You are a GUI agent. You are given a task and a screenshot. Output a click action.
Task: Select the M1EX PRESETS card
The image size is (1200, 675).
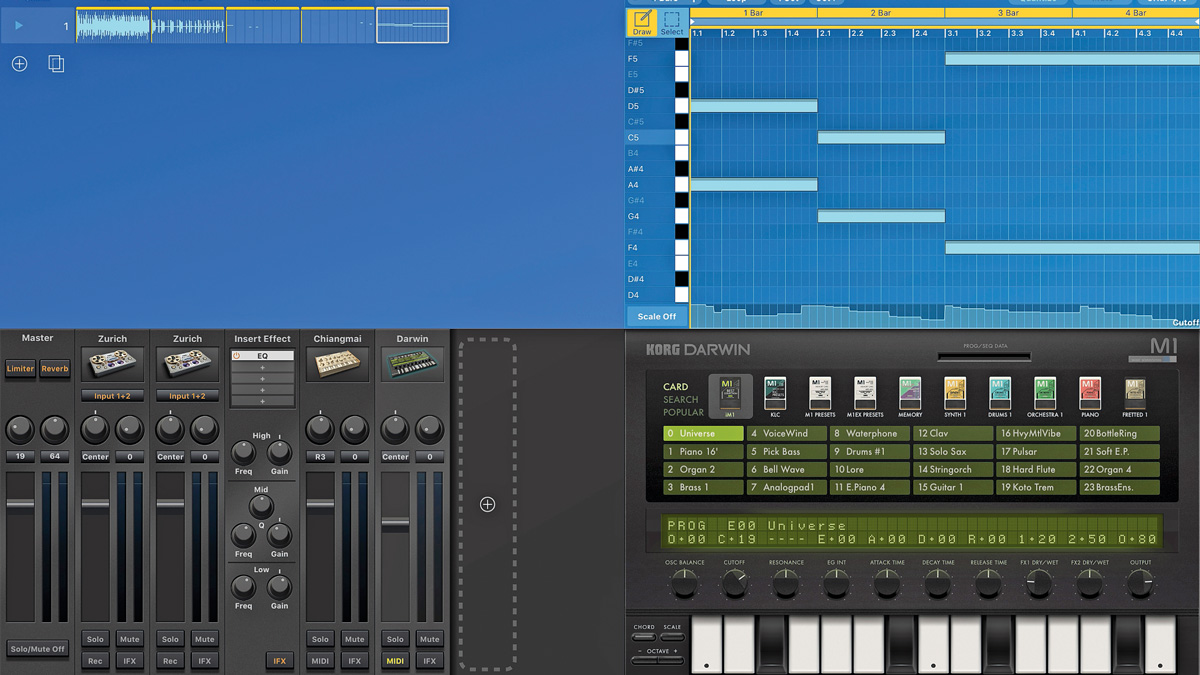click(865, 396)
